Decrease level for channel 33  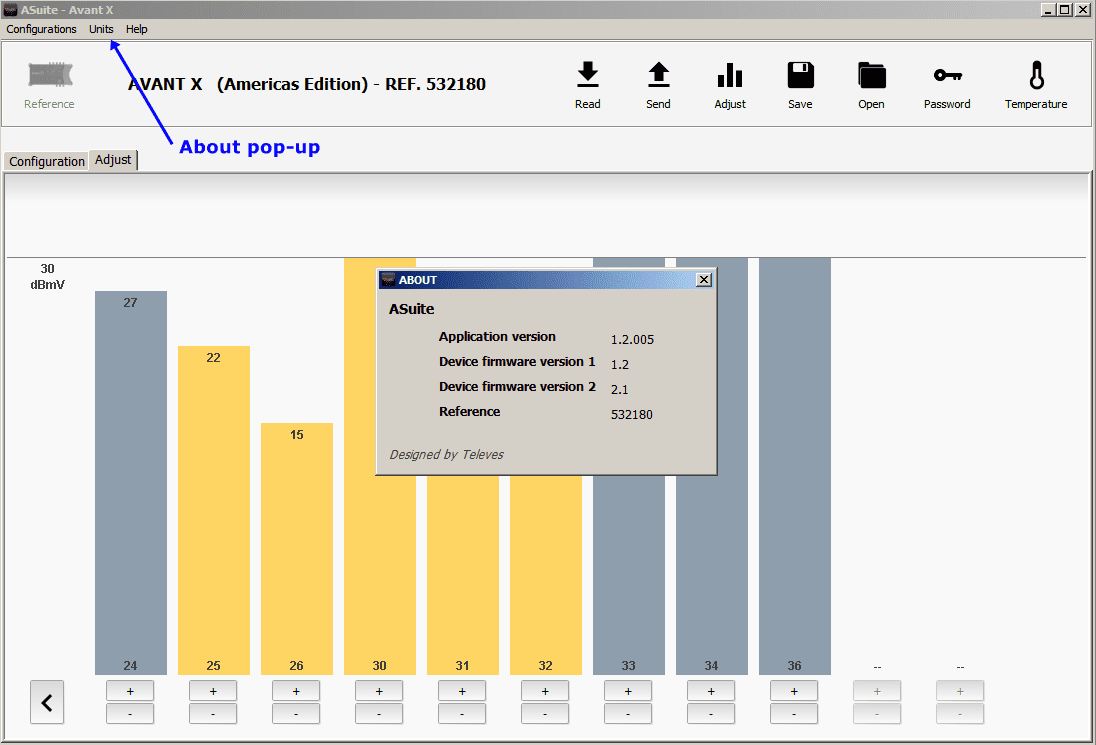coord(628,714)
